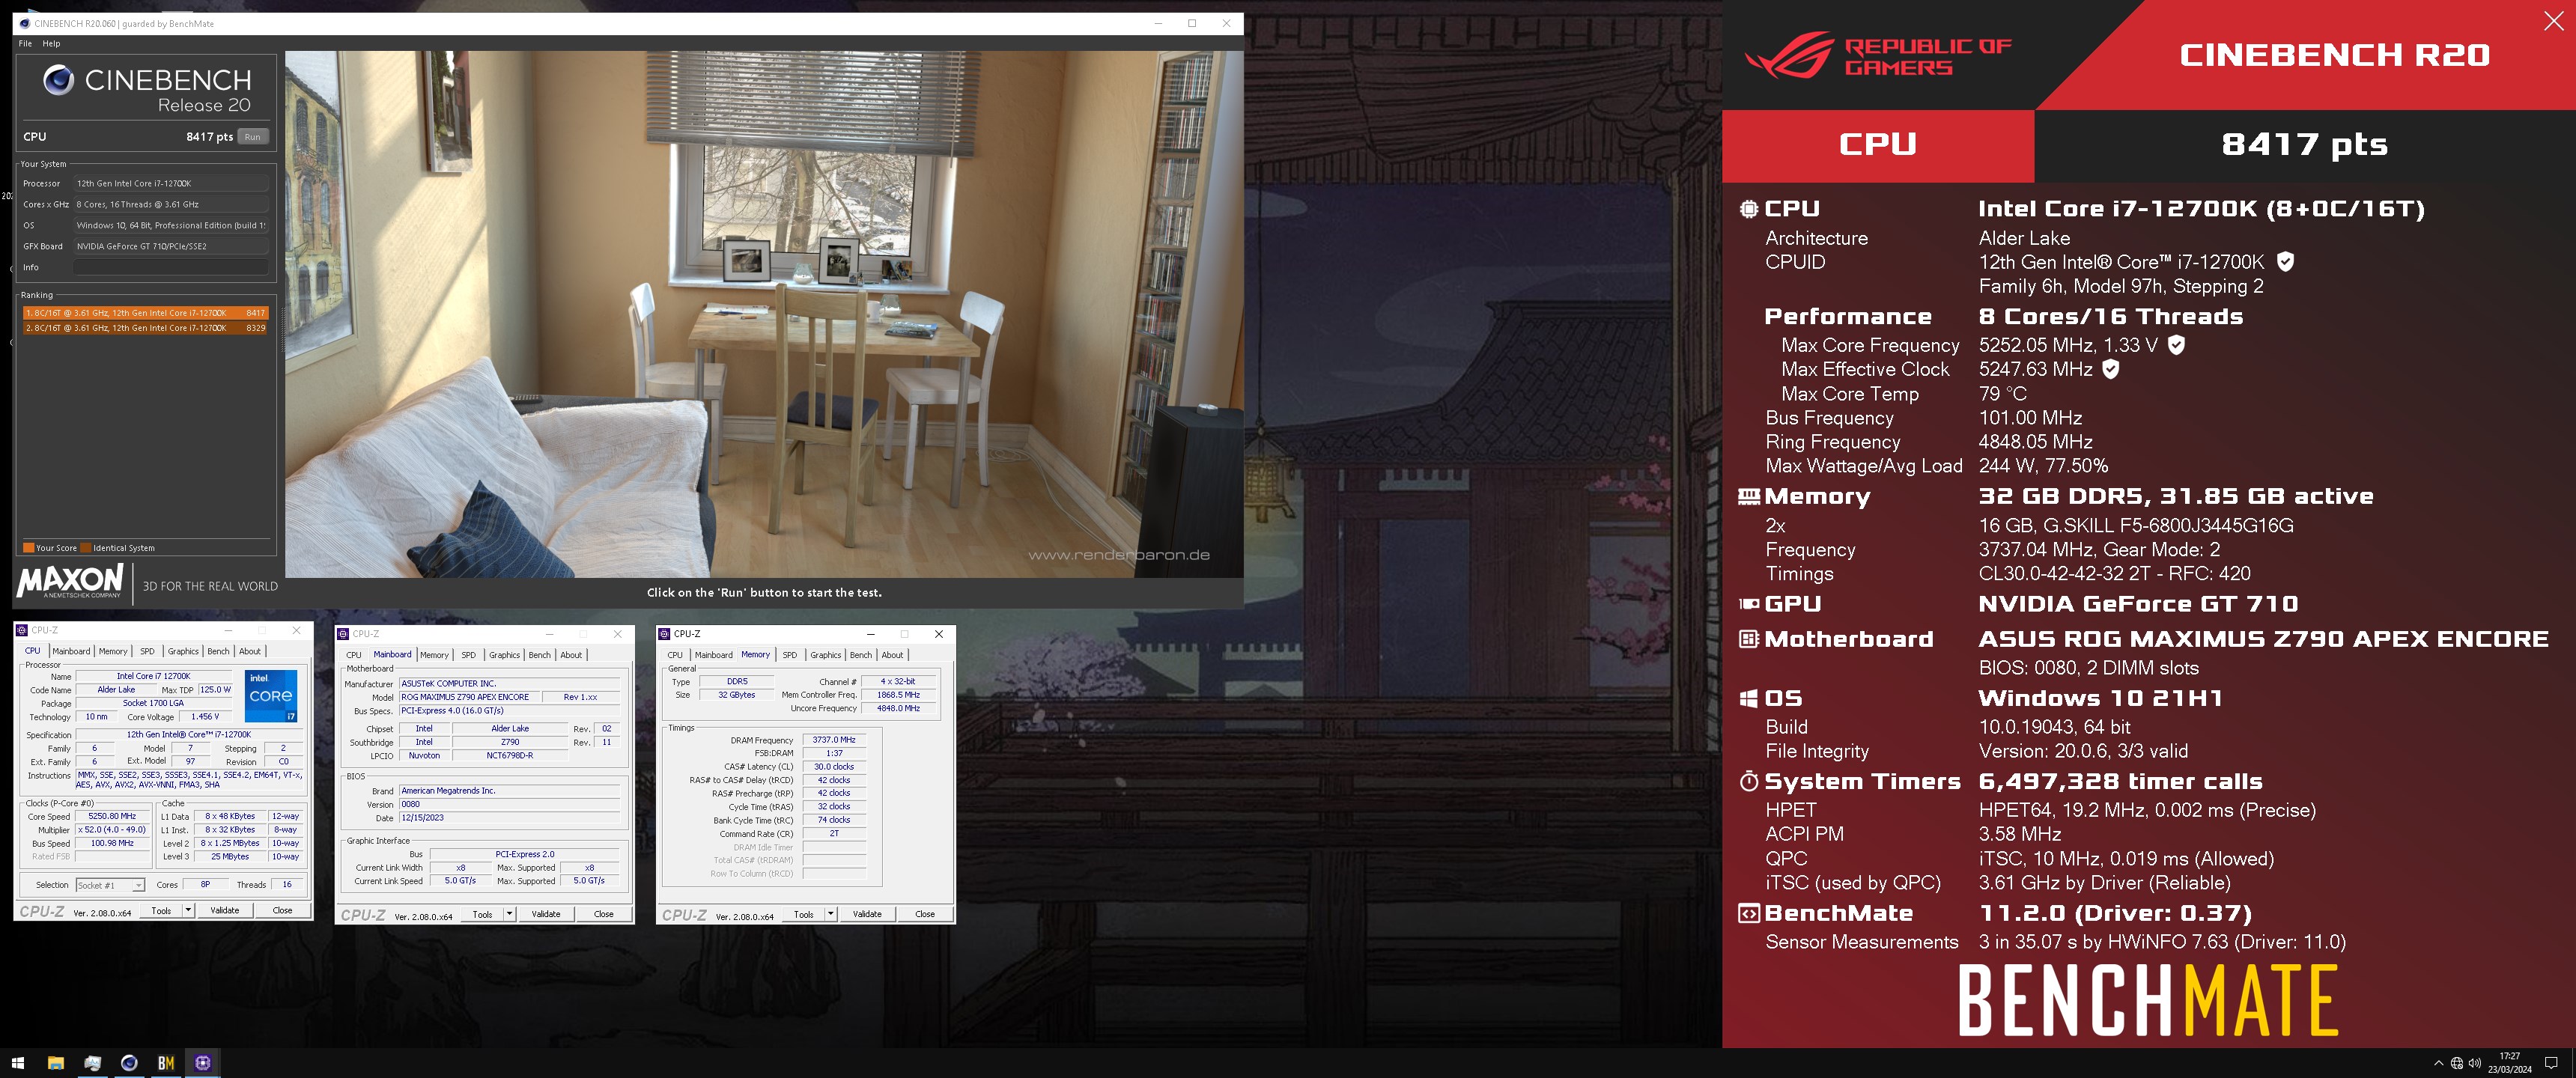Open File Explorer from the taskbar
The height and width of the screenshot is (1078, 2576).
click(x=55, y=1063)
